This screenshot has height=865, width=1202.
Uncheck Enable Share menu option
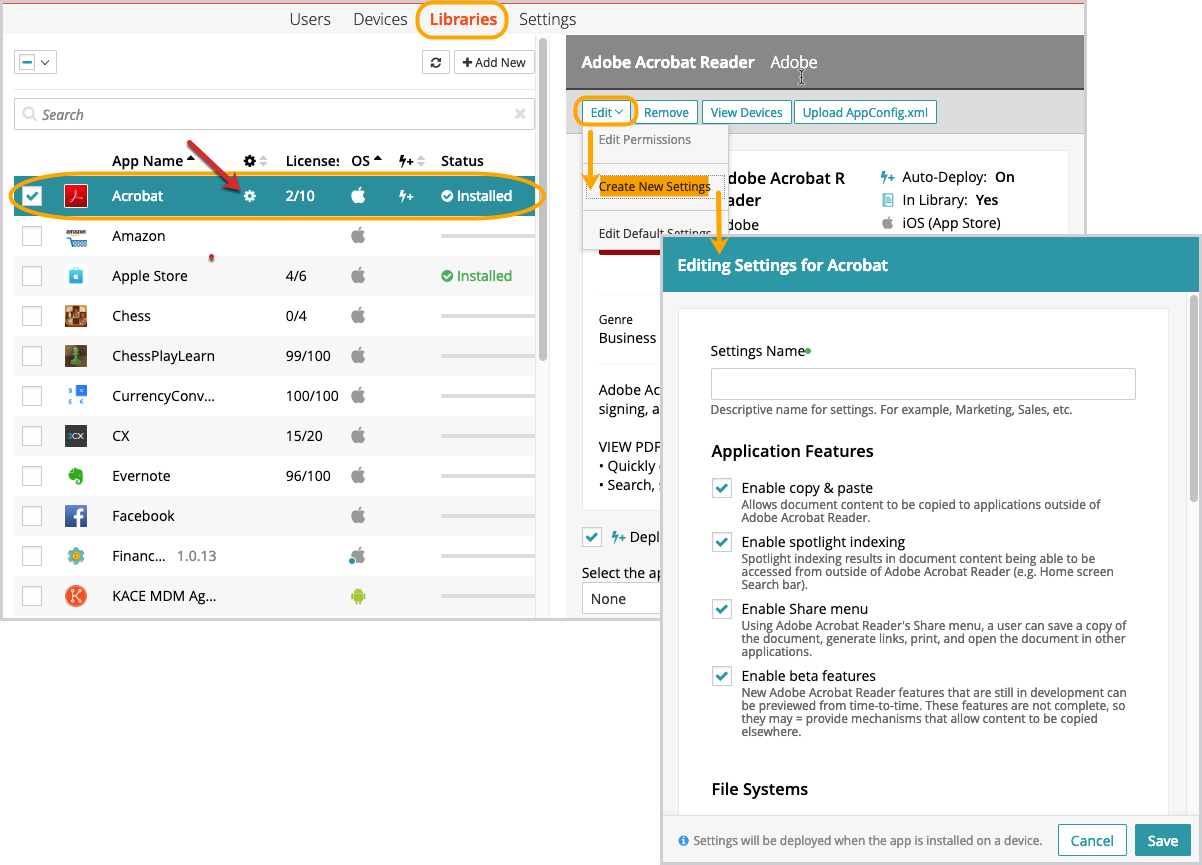point(722,609)
